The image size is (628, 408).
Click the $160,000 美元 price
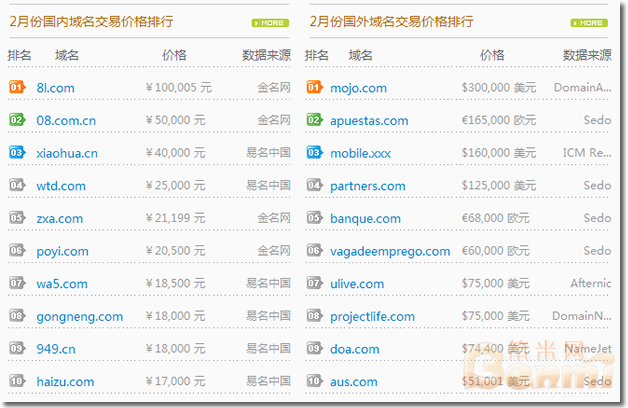click(x=499, y=153)
